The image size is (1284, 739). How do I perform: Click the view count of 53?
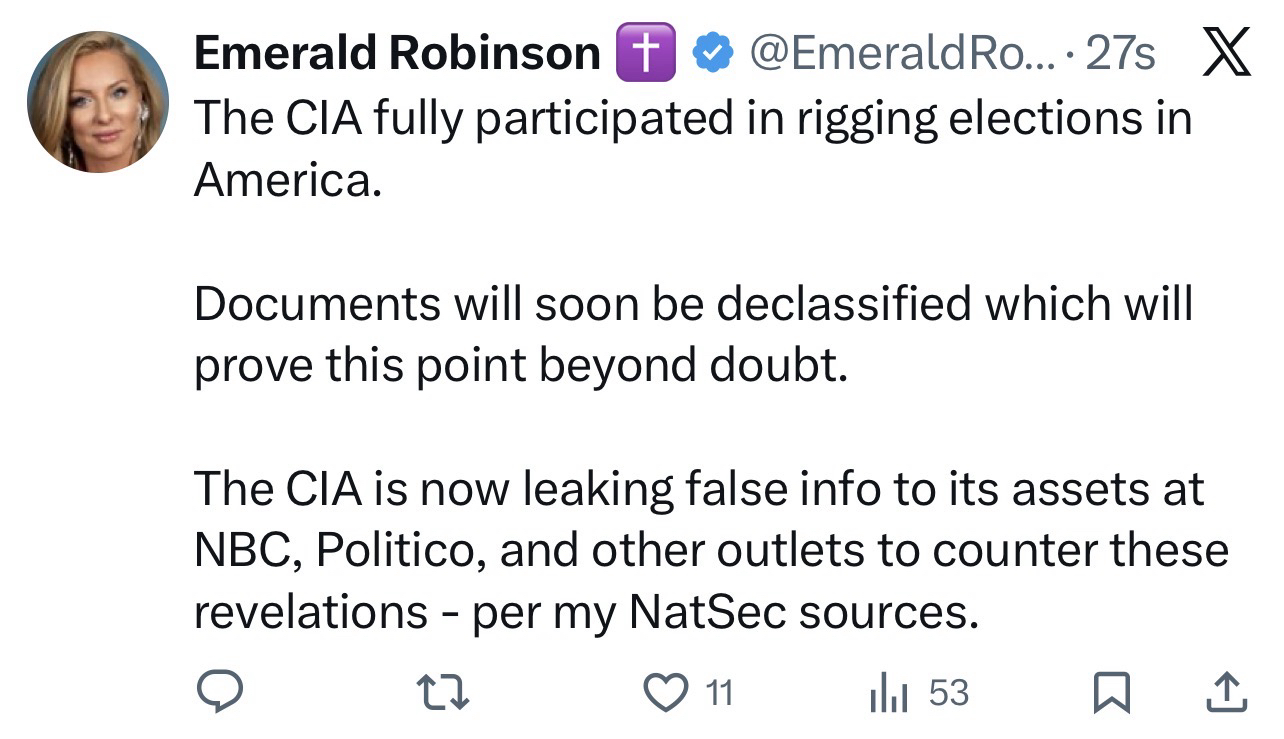point(949,693)
